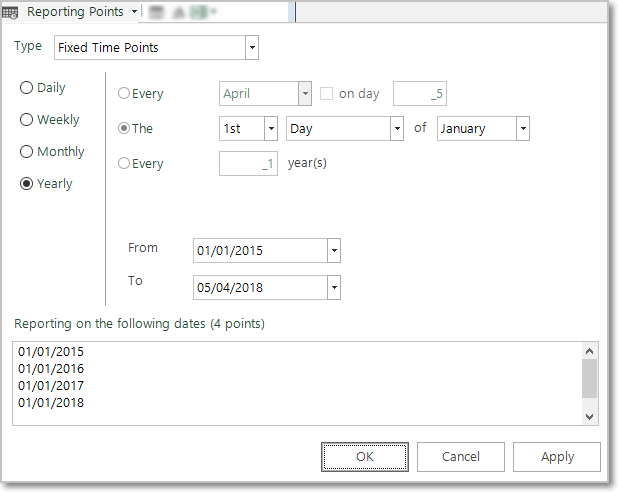Open the Type combo box arrow
The image size is (618, 492).
click(252, 48)
